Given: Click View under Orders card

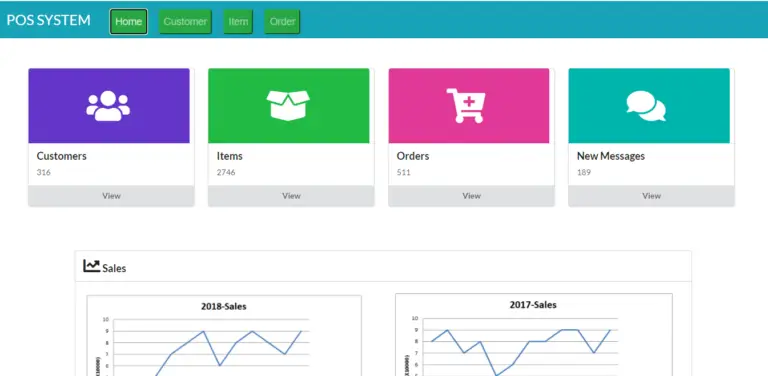Looking at the screenshot, I should click(x=471, y=196).
